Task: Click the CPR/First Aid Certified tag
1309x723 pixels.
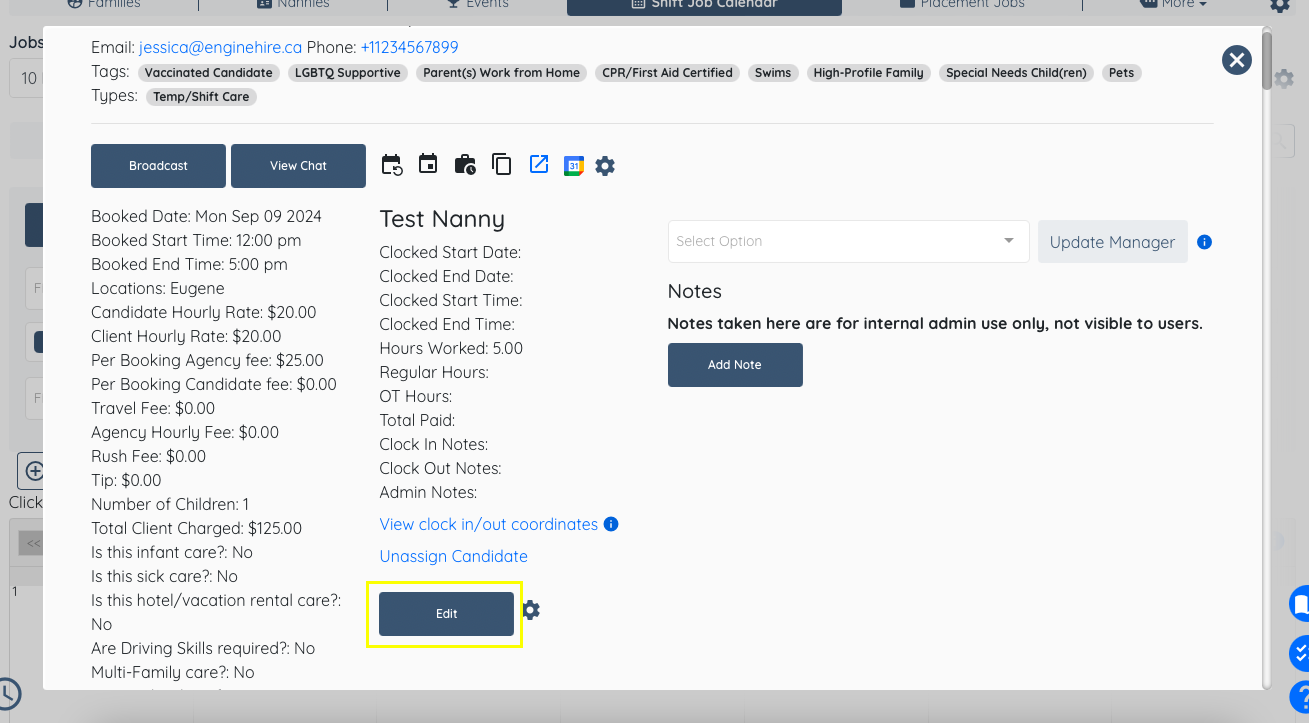Action: pos(667,73)
